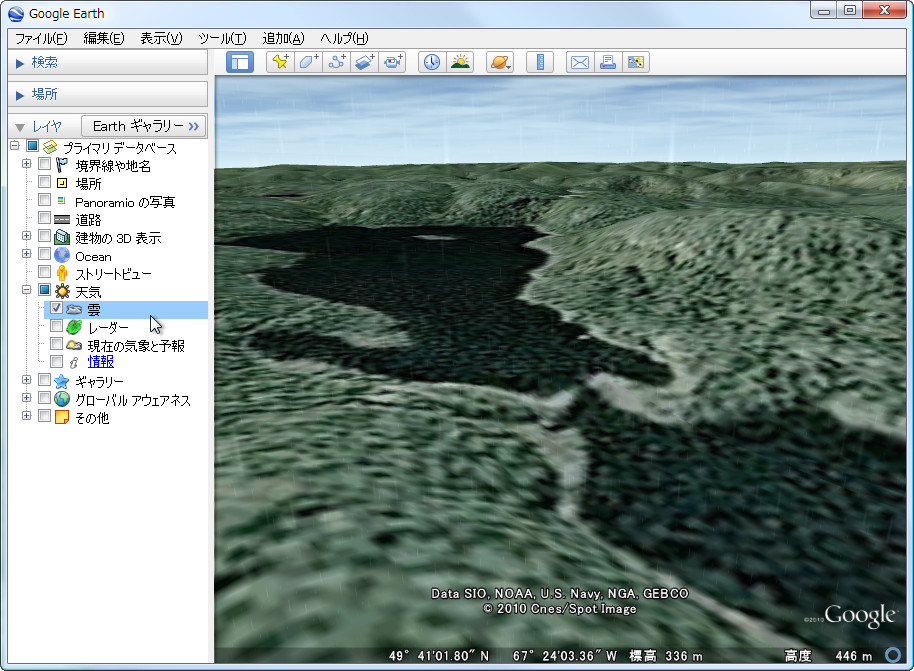The image size is (914, 671).
Task: Open the ファイル(F) menu
Action: click(41, 38)
